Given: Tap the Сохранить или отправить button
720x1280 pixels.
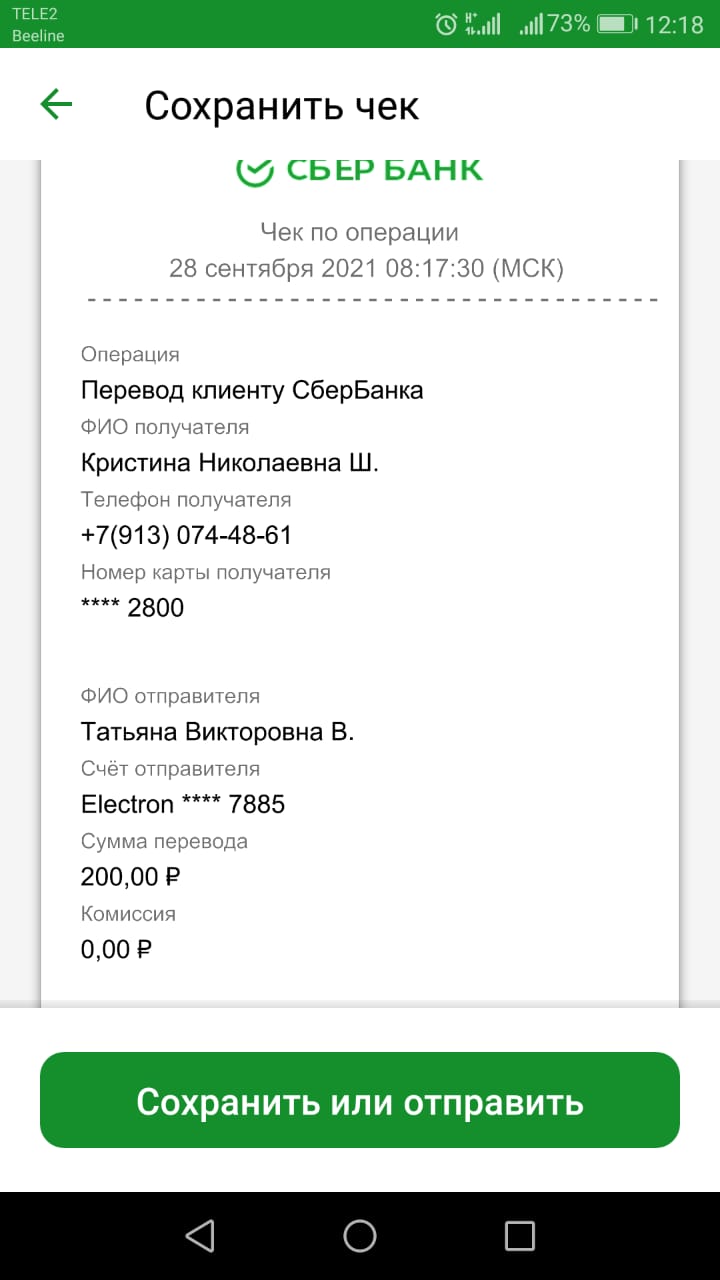Looking at the screenshot, I should point(360,1100).
